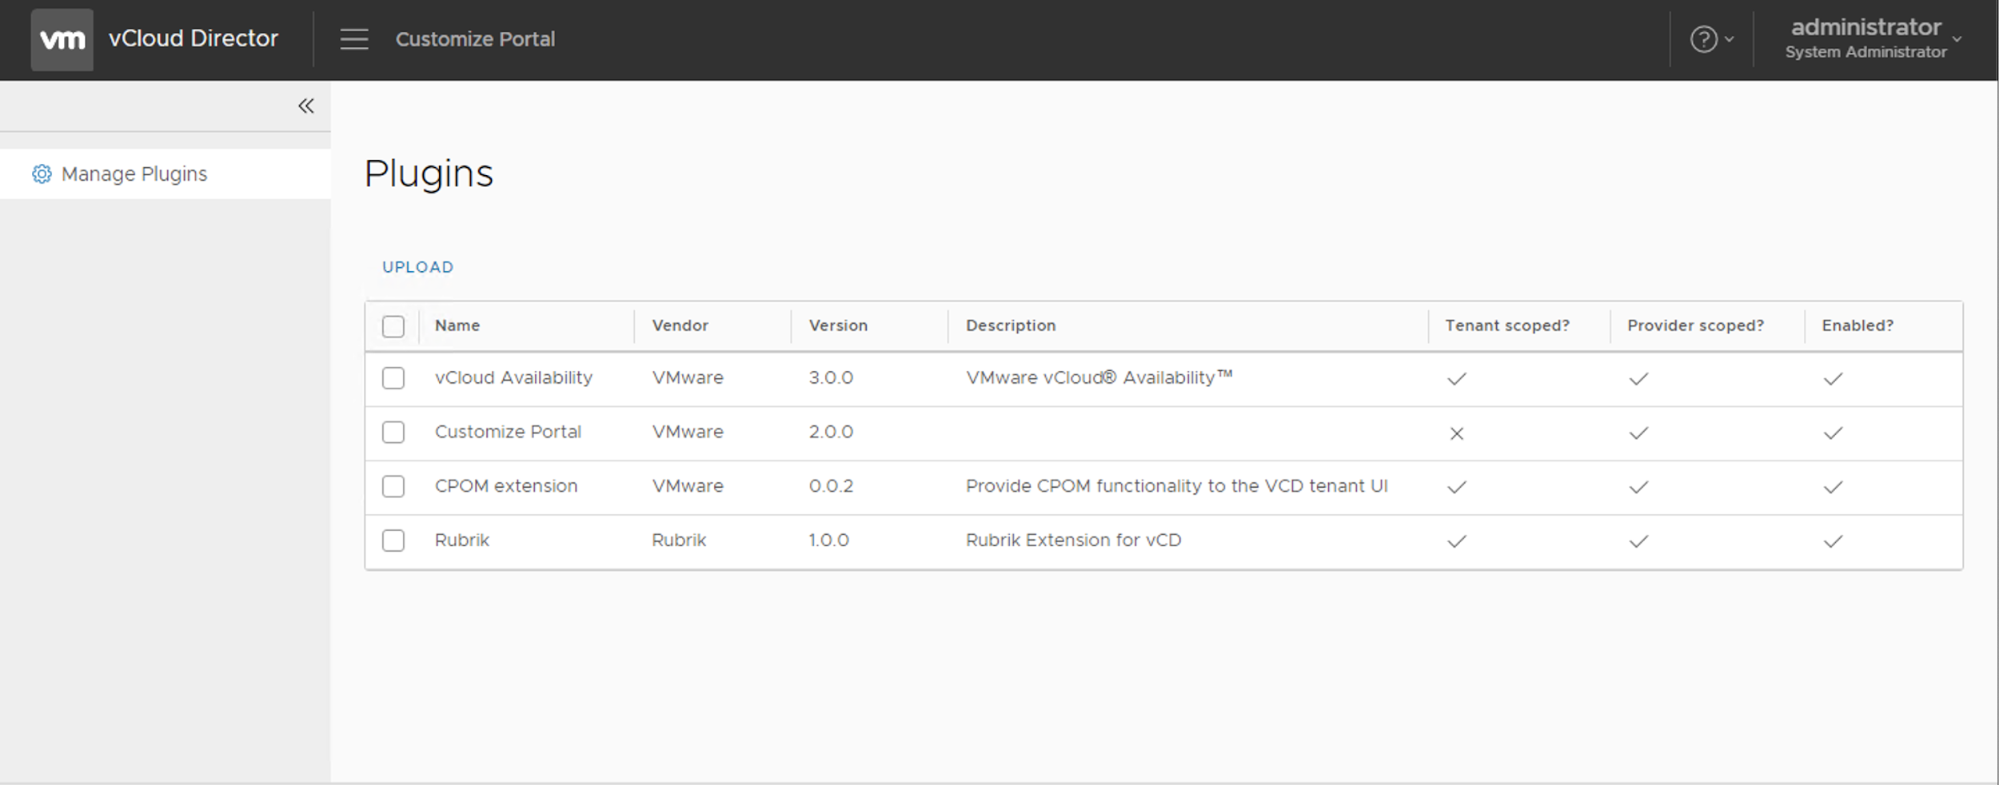This screenshot has height=786, width=1999.
Task: Click tenant scoped checkmark for Rubrik
Action: [x=1457, y=541]
